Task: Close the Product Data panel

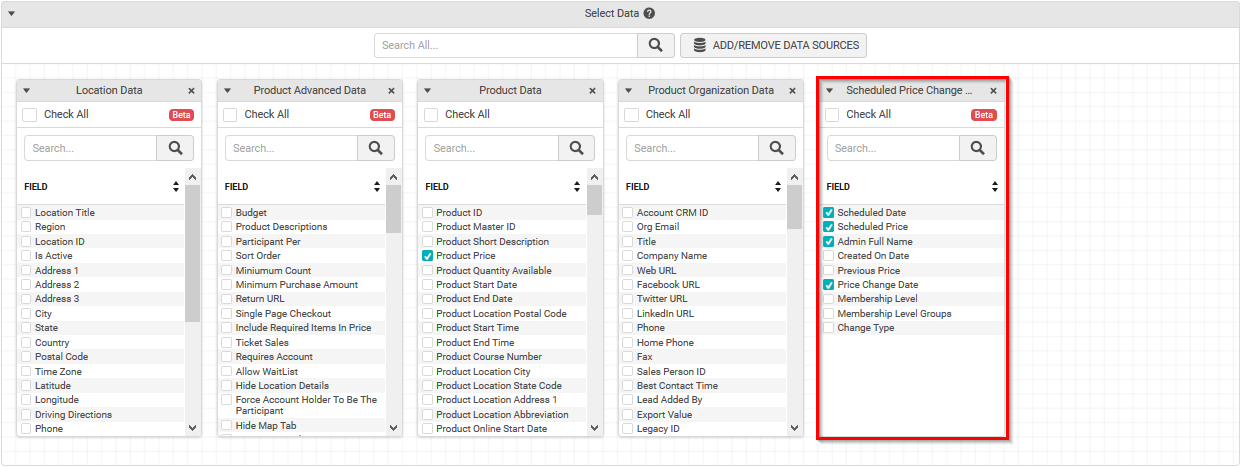Action: click(x=592, y=91)
